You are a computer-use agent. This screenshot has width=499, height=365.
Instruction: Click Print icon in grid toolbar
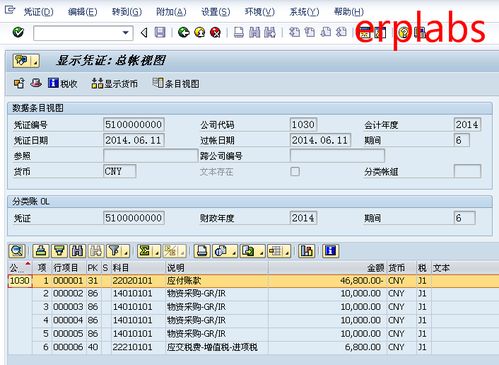click(x=202, y=251)
